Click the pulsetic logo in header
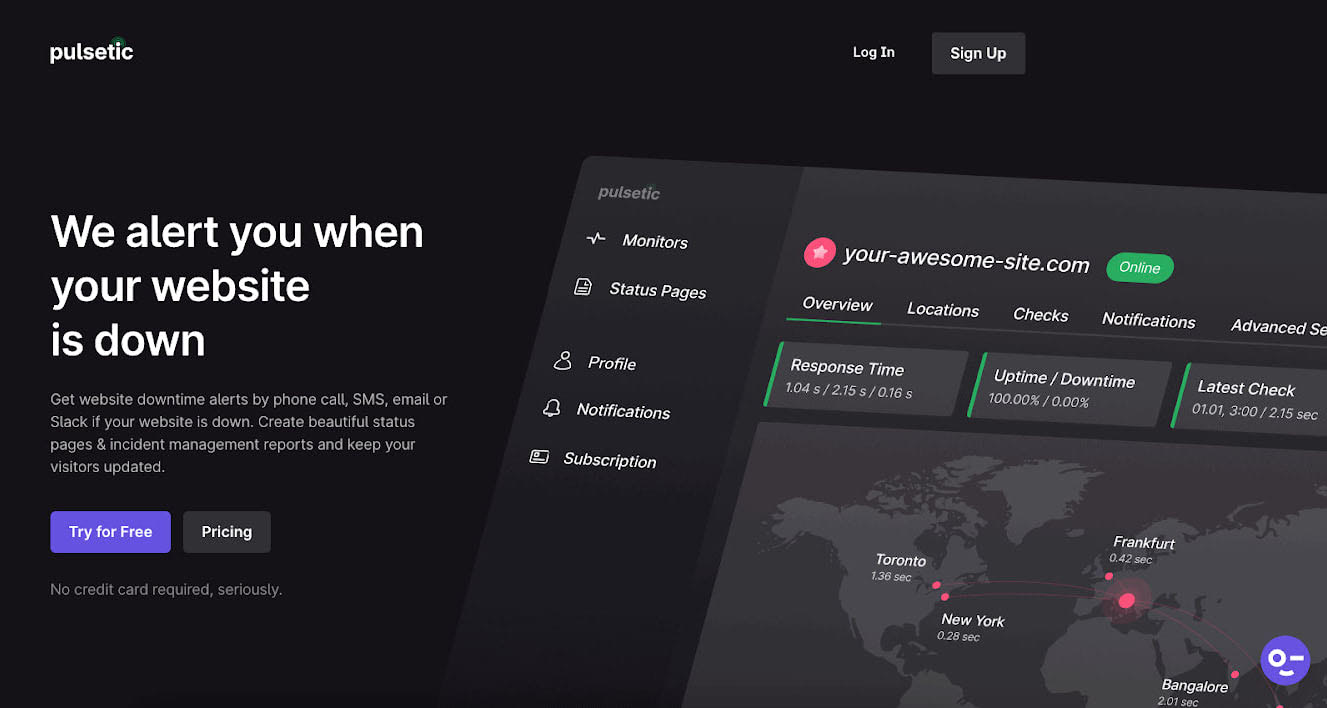 click(92, 52)
